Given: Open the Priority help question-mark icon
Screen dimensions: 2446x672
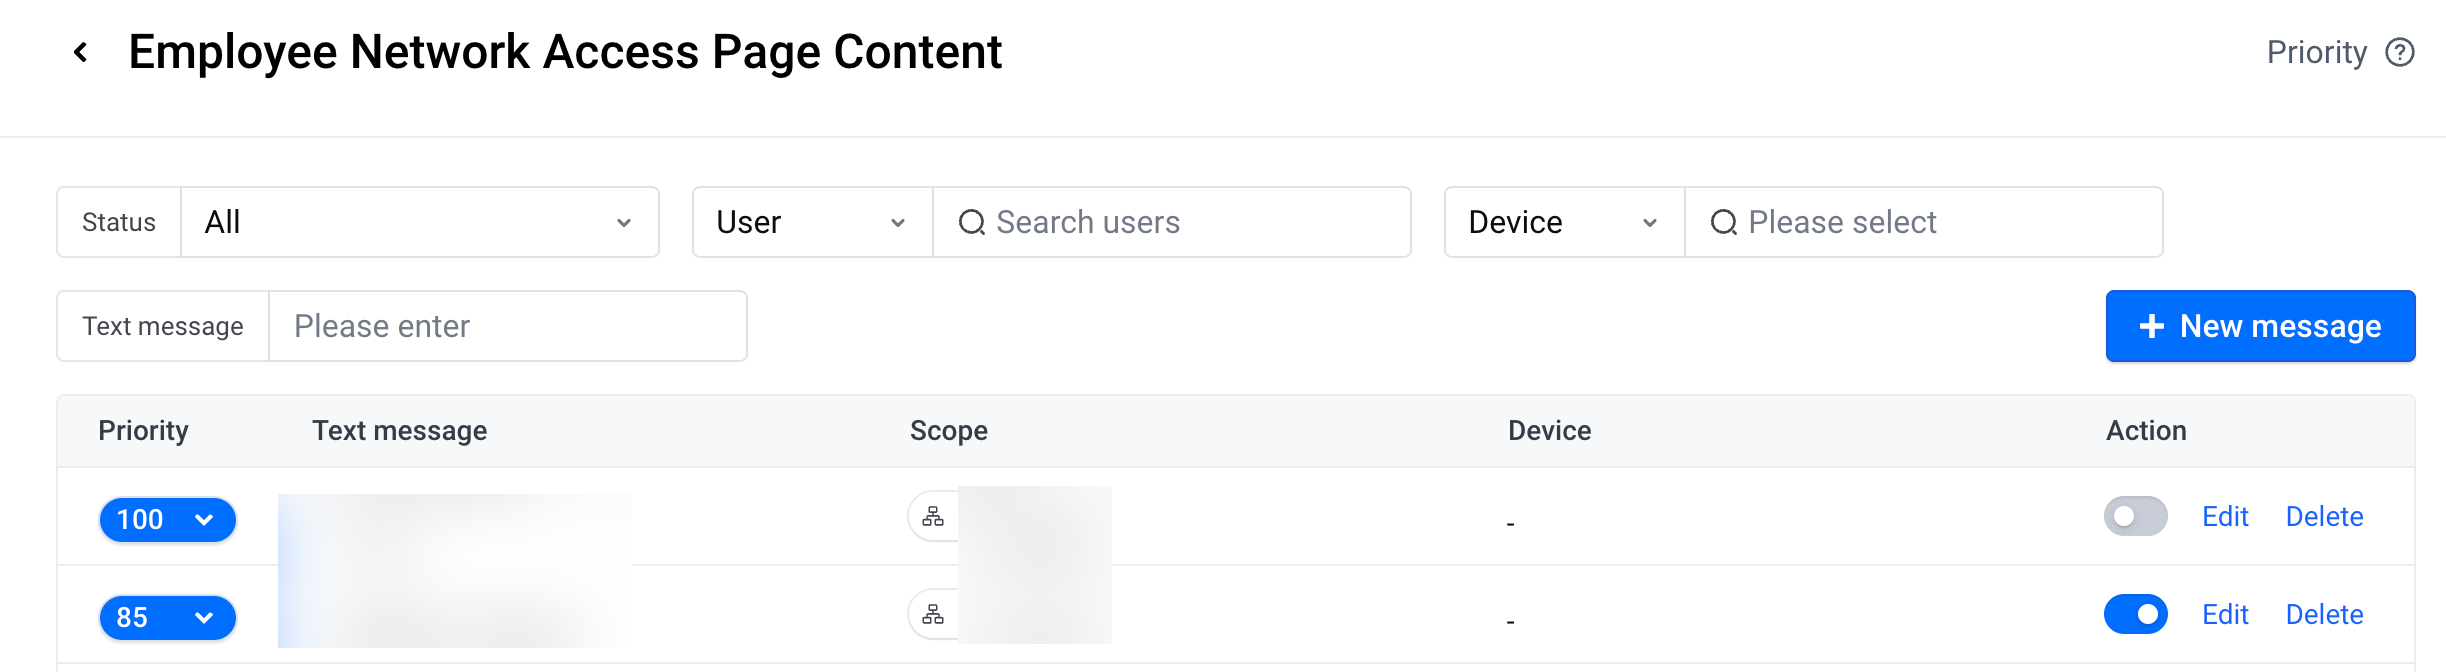Looking at the screenshot, I should coord(2400,52).
